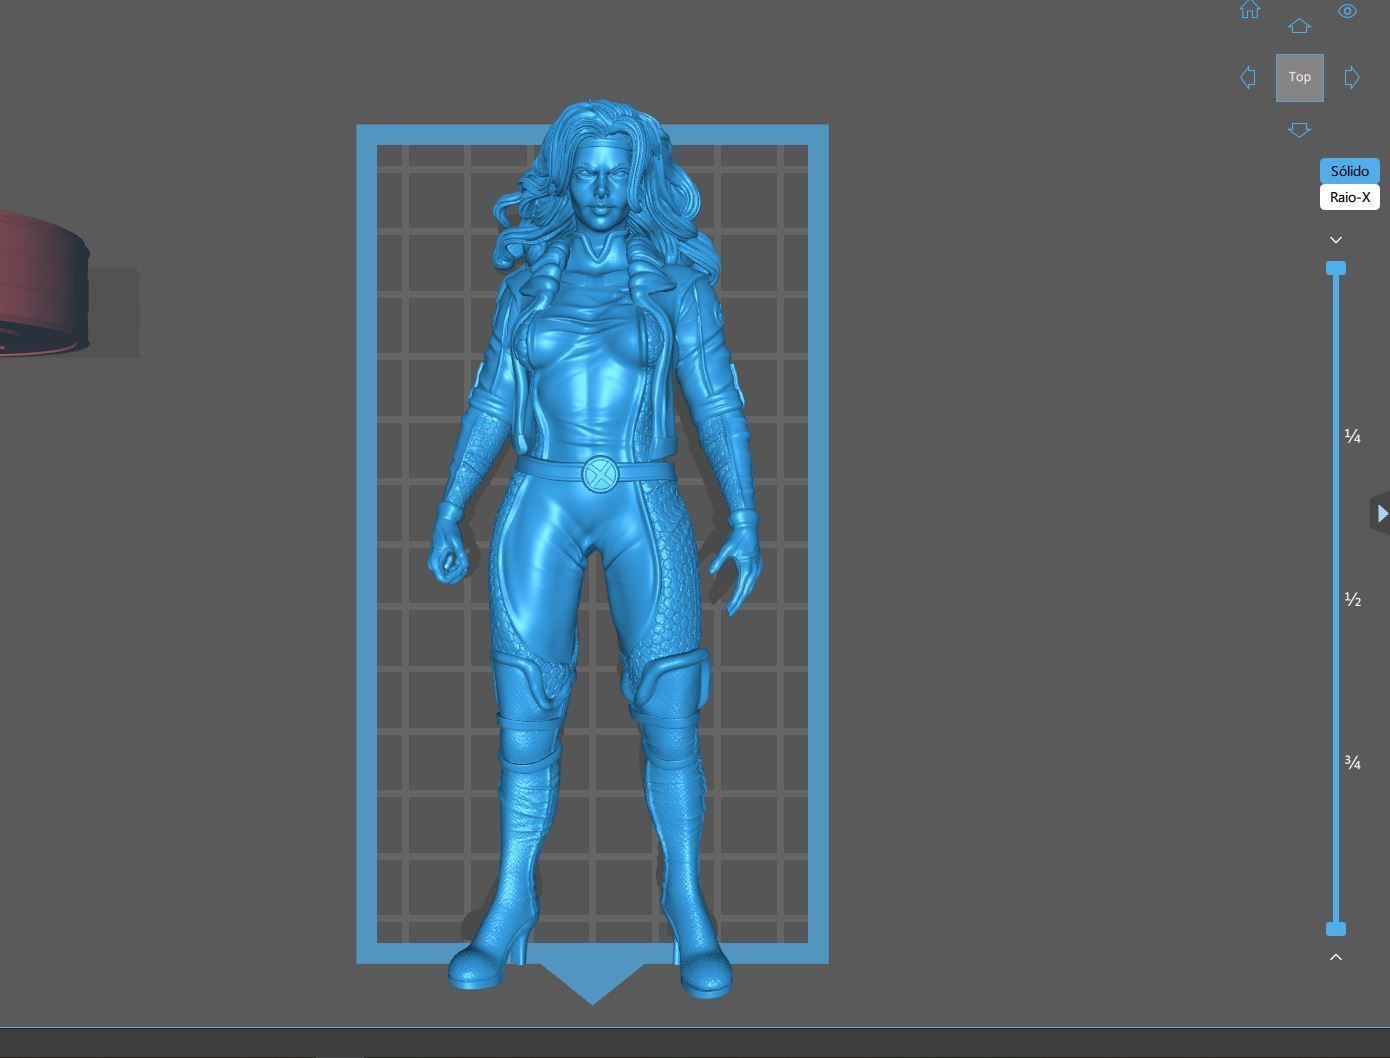The image size is (1390, 1058).
Task: Grab the top handle of the layer slider
Action: click(1336, 268)
